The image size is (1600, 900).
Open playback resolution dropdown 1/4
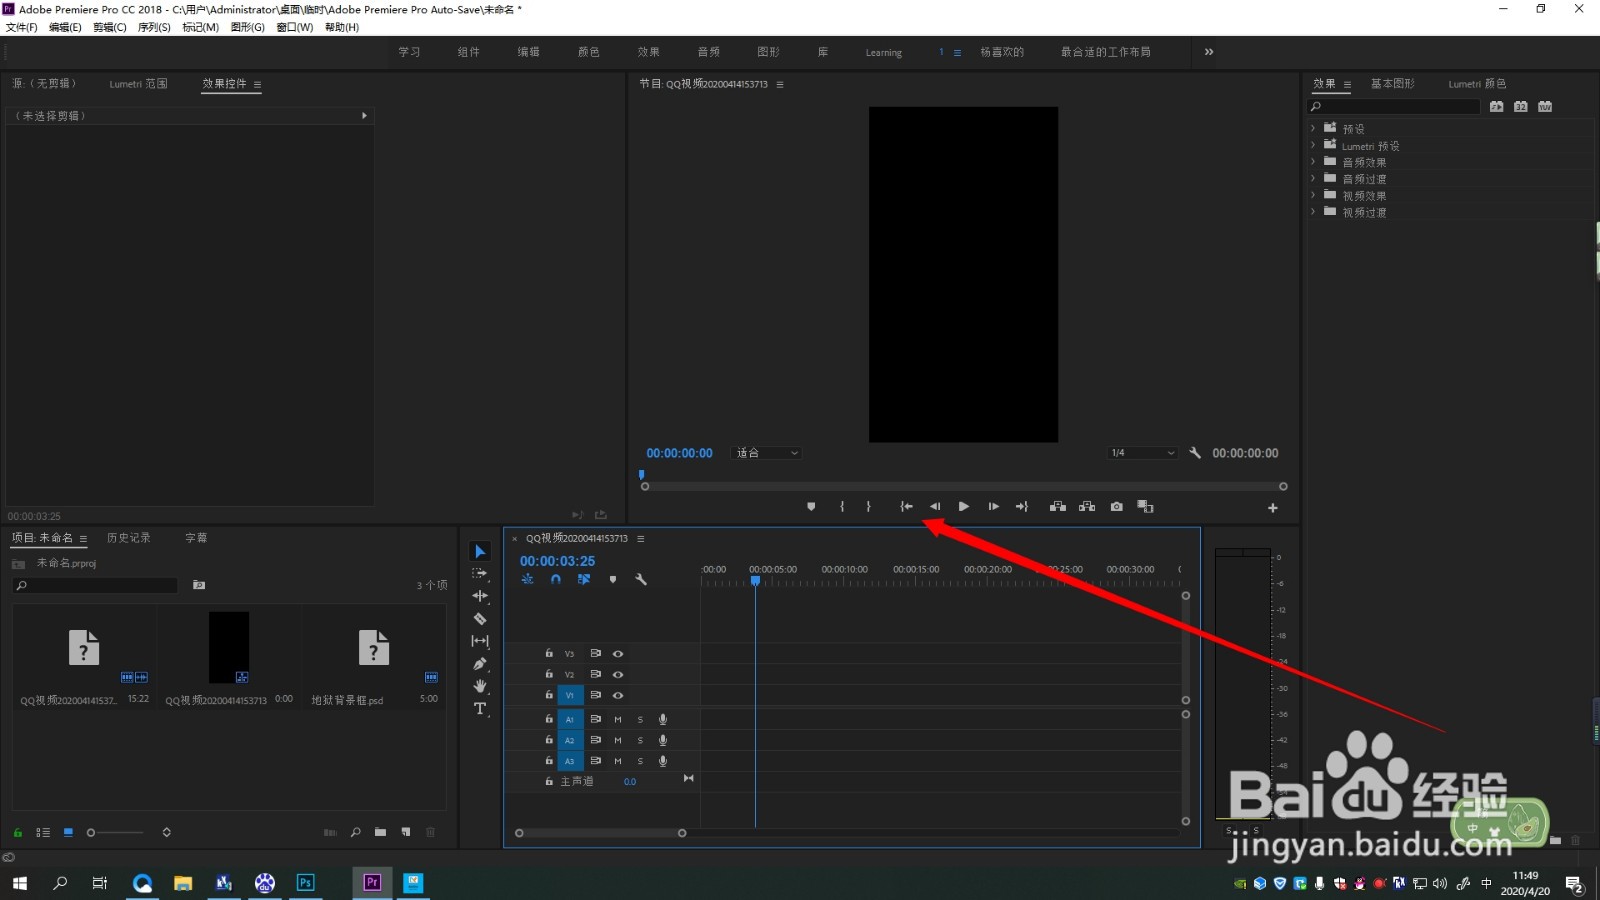(x=1143, y=453)
